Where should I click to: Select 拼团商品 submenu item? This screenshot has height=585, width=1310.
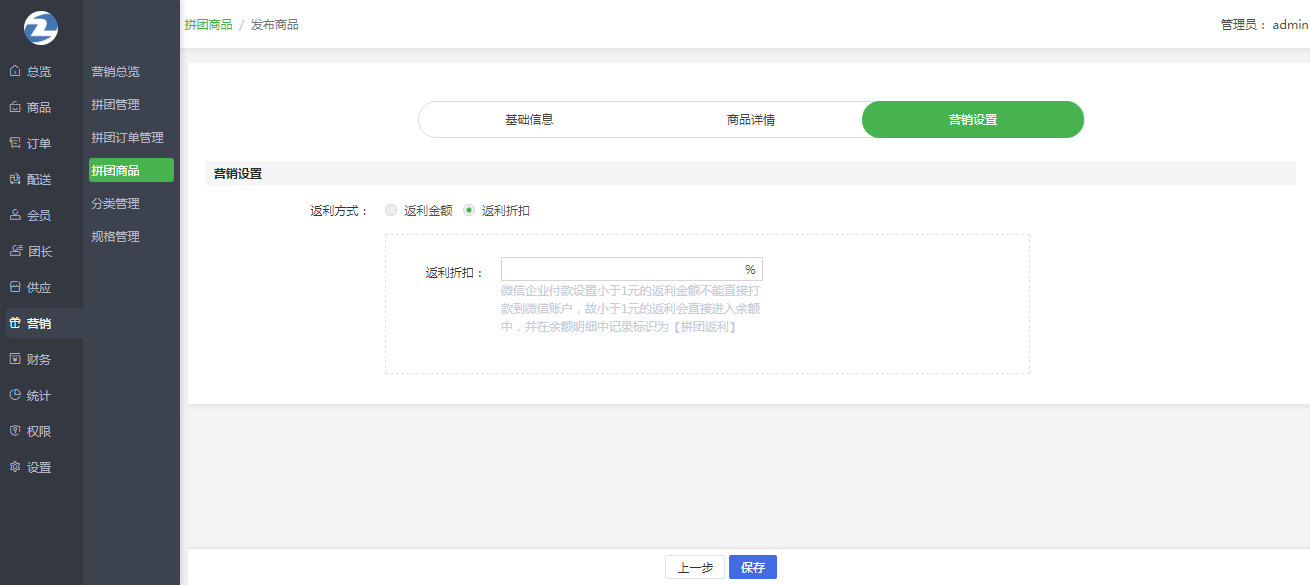131,170
